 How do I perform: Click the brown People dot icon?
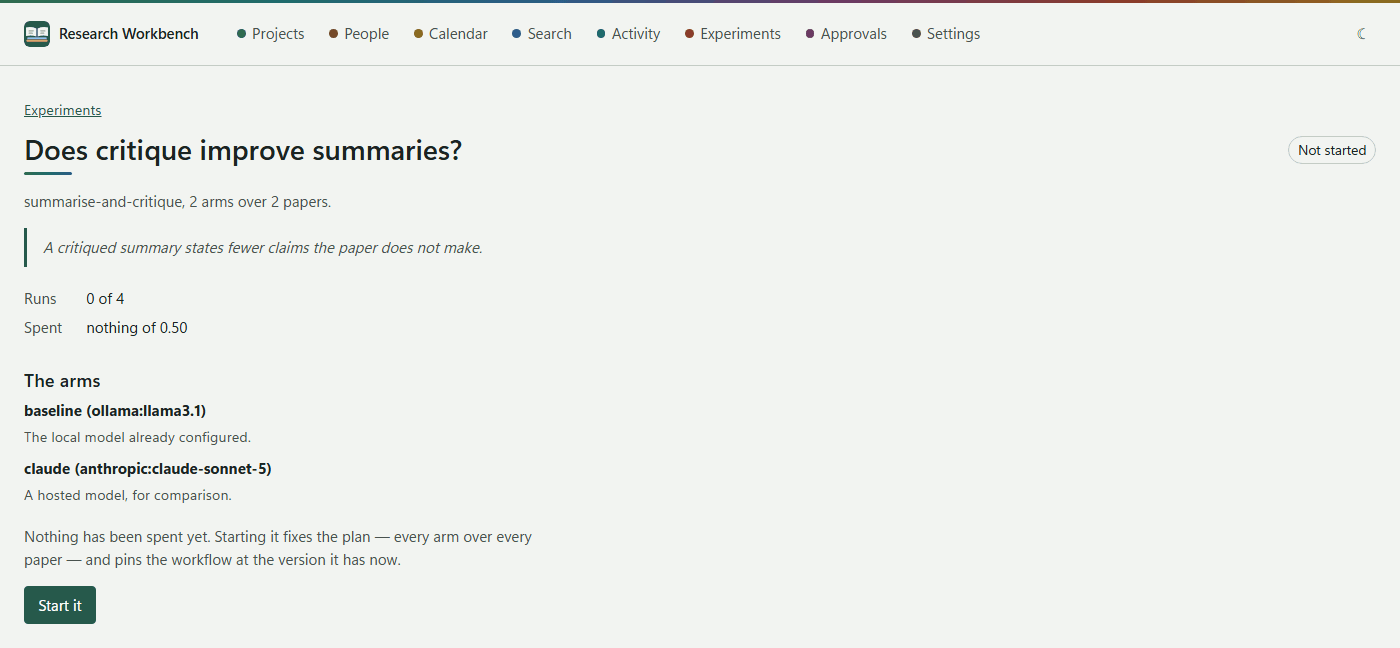(x=333, y=34)
